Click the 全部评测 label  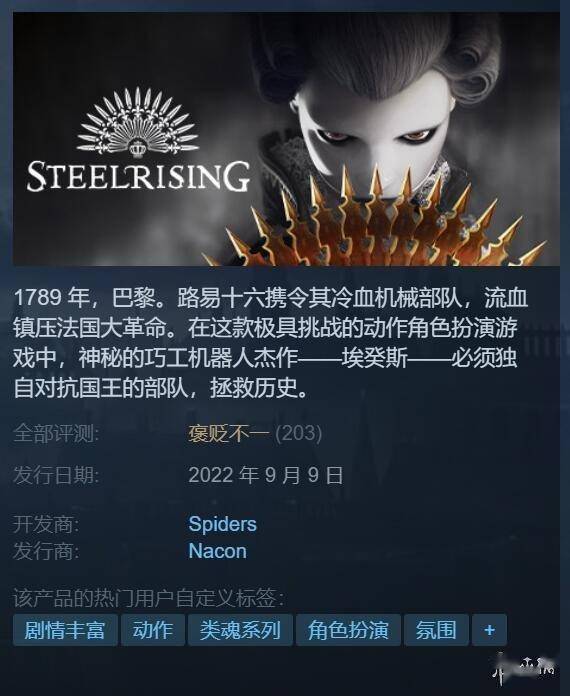(x=56, y=433)
